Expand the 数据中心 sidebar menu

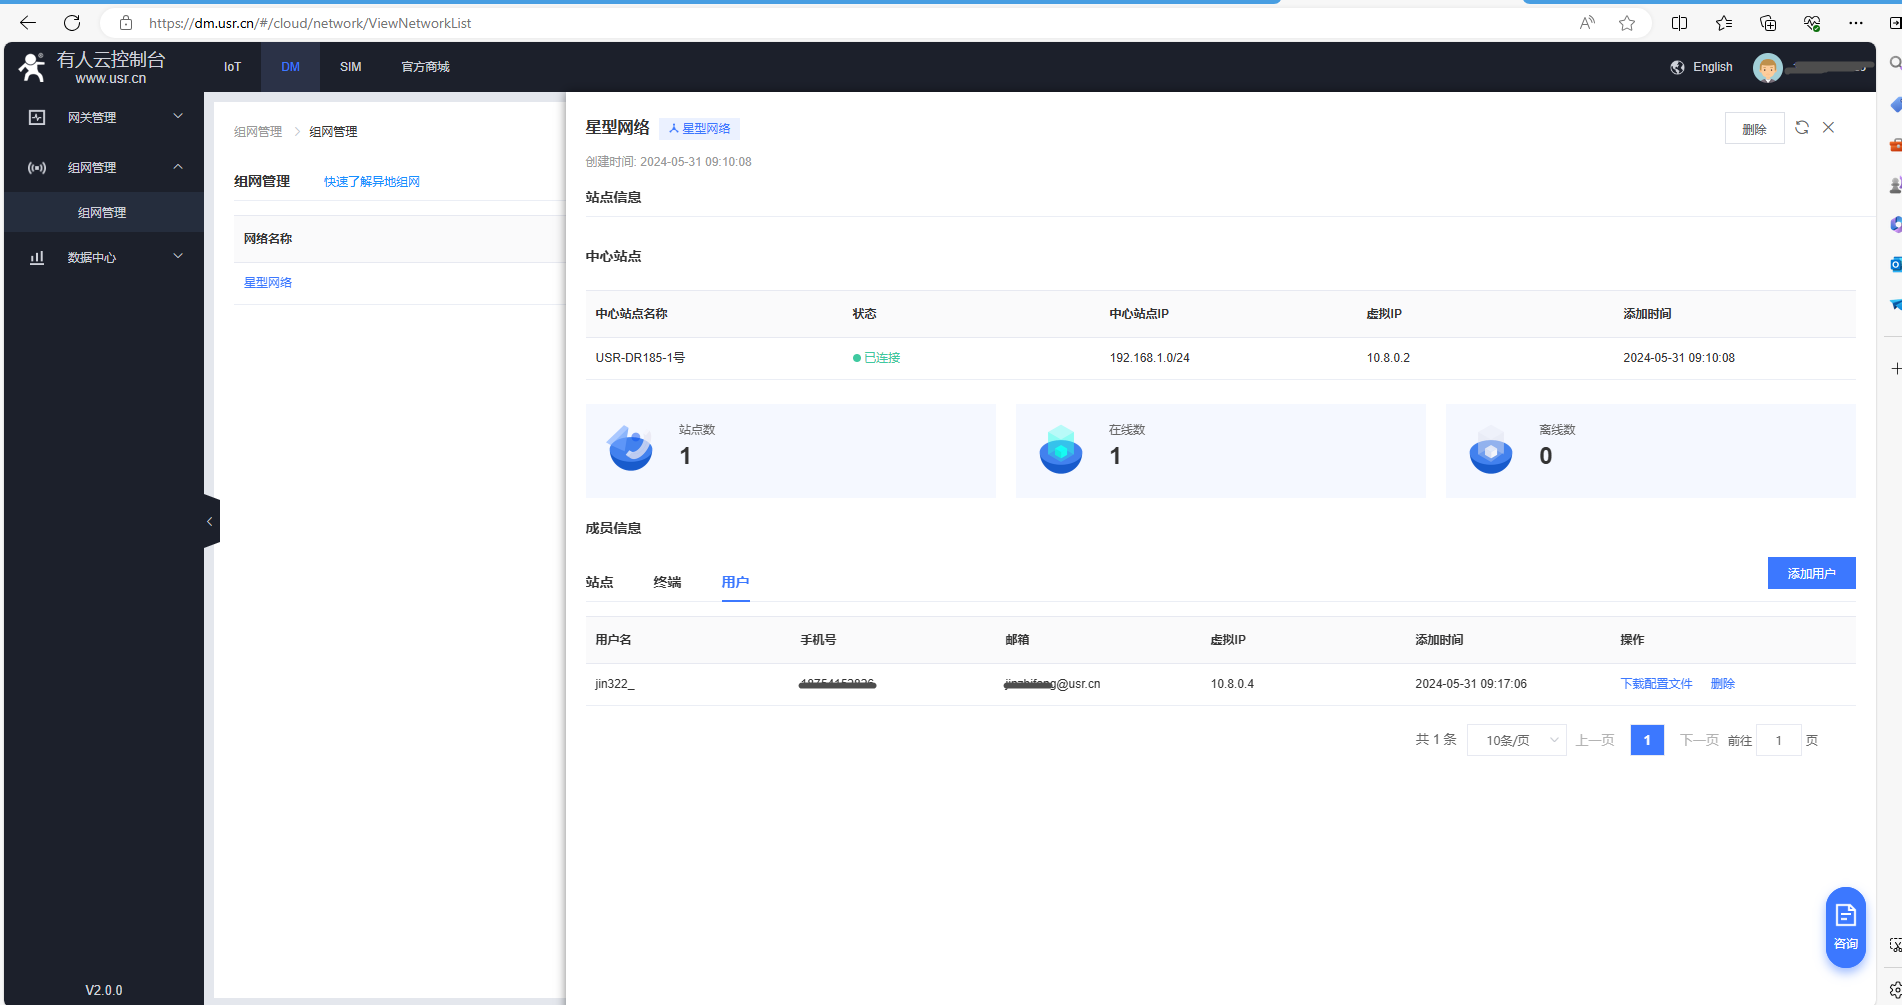click(103, 257)
